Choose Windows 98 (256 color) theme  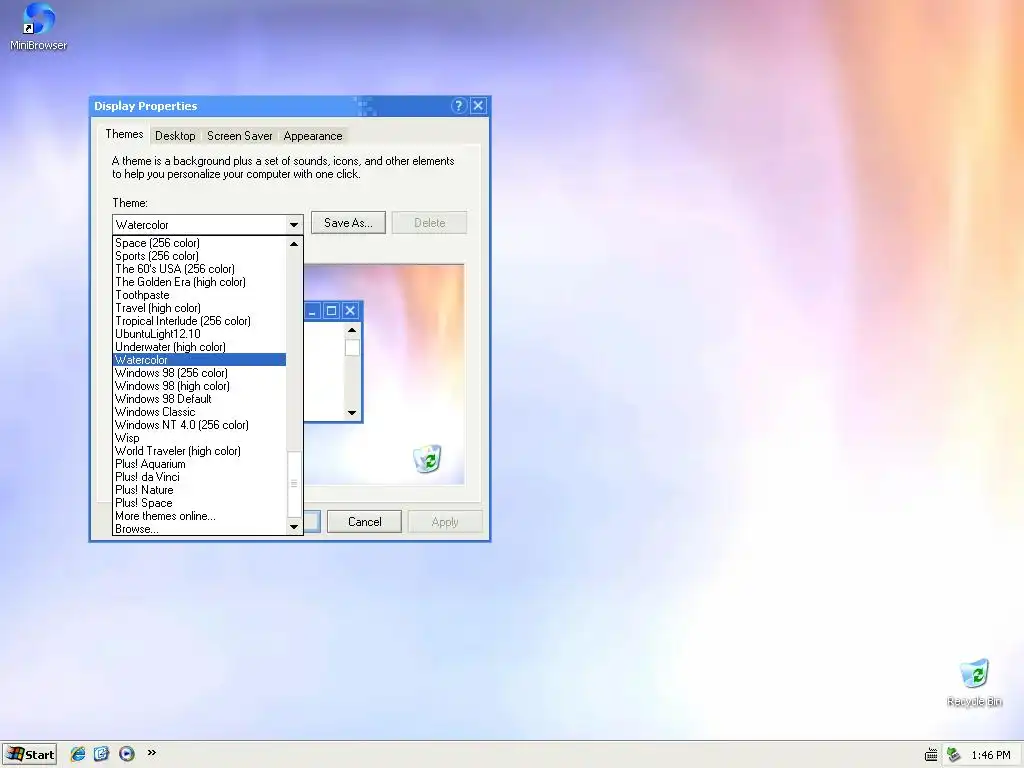(200, 373)
